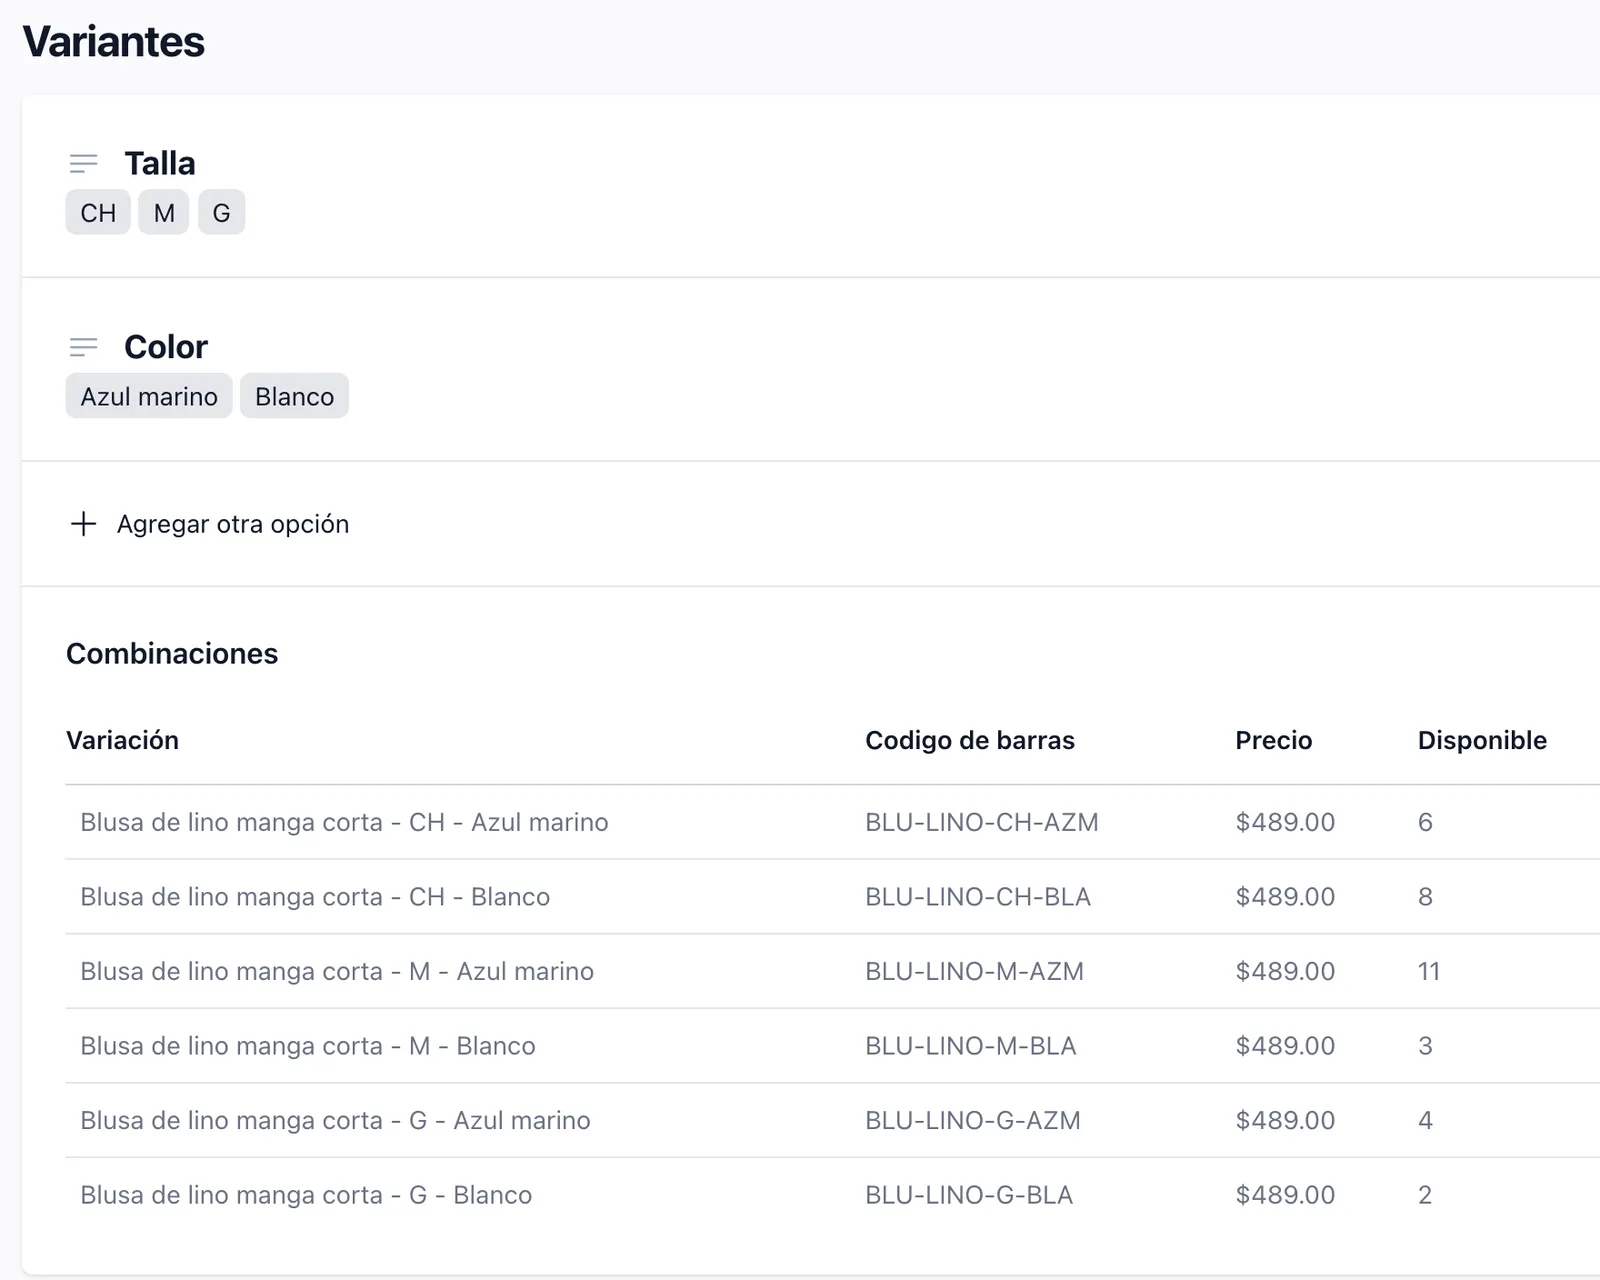Select the Azul marino color tag
This screenshot has height=1280, width=1600.
(149, 397)
